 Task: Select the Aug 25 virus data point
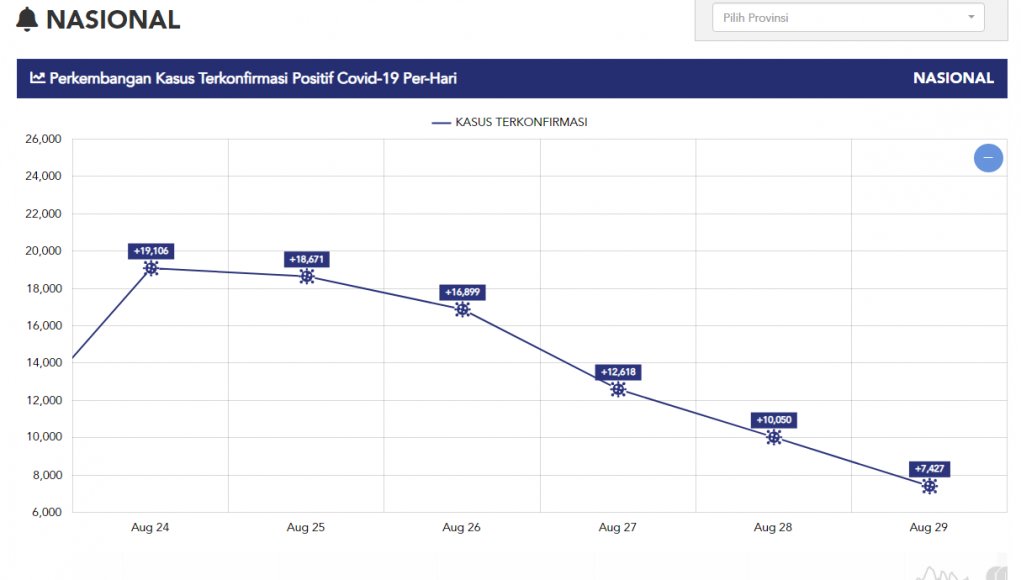point(307,276)
